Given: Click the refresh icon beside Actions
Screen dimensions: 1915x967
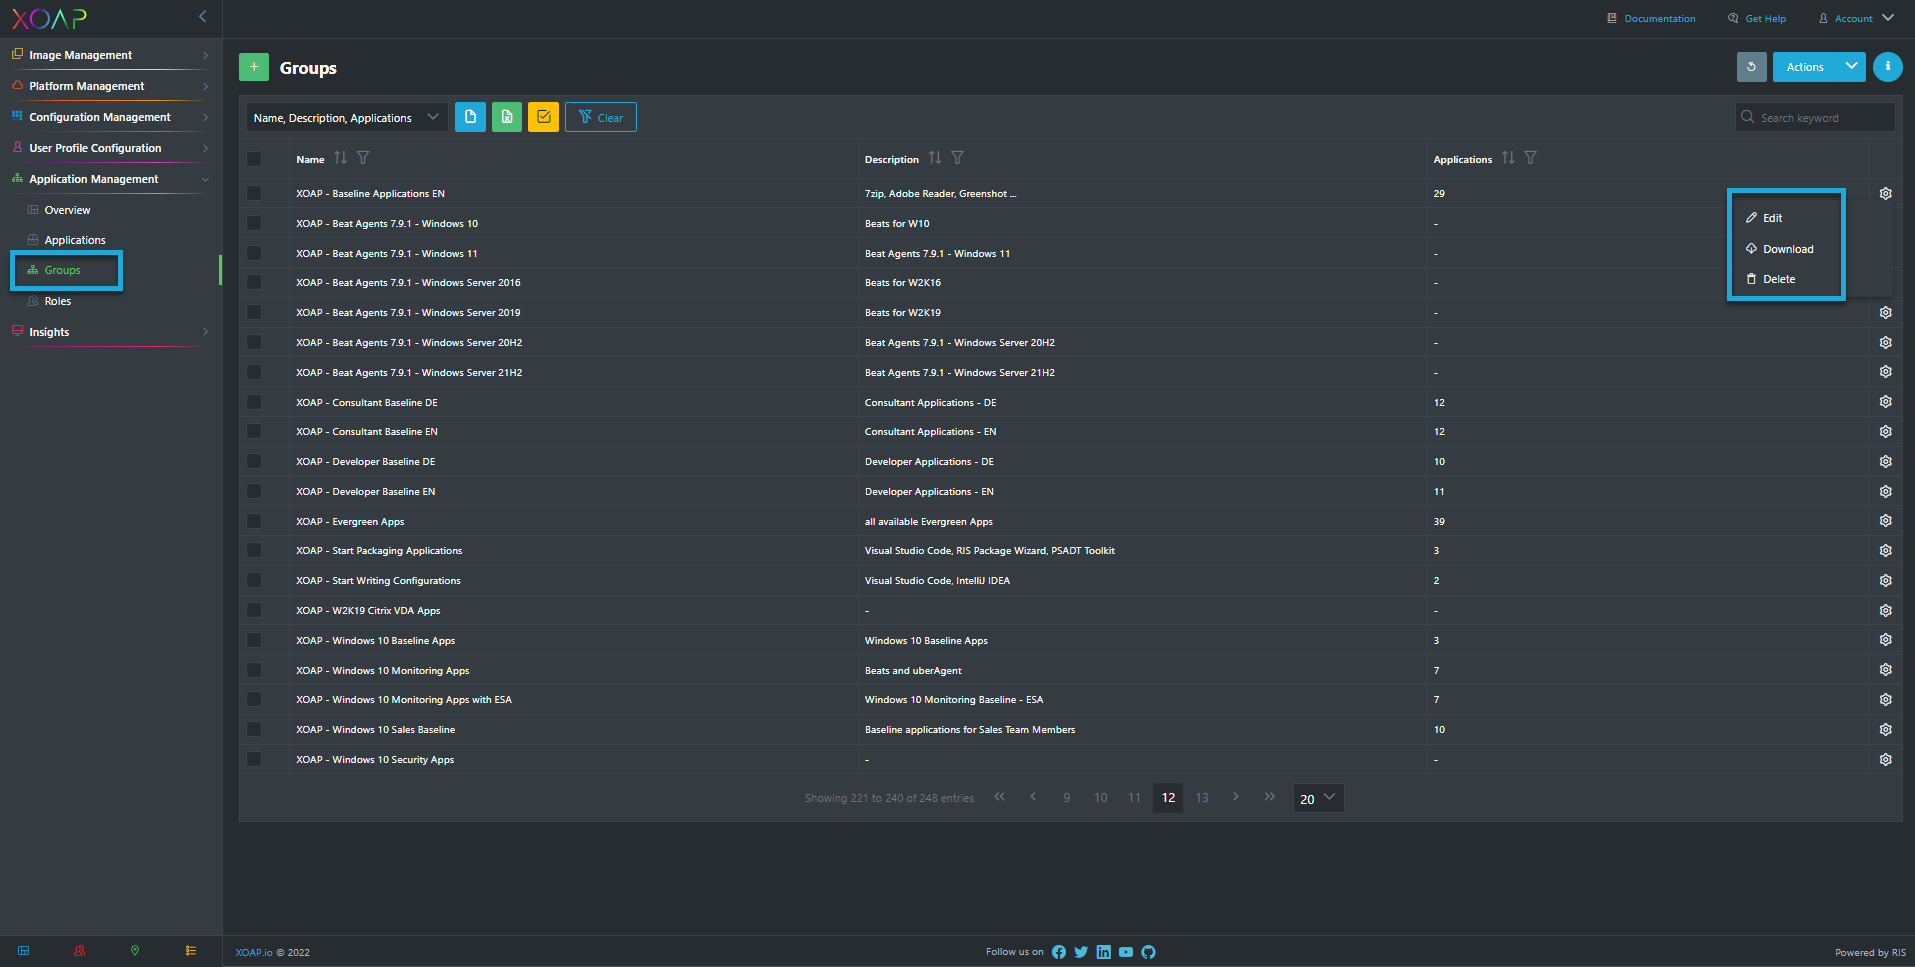Looking at the screenshot, I should 1751,67.
